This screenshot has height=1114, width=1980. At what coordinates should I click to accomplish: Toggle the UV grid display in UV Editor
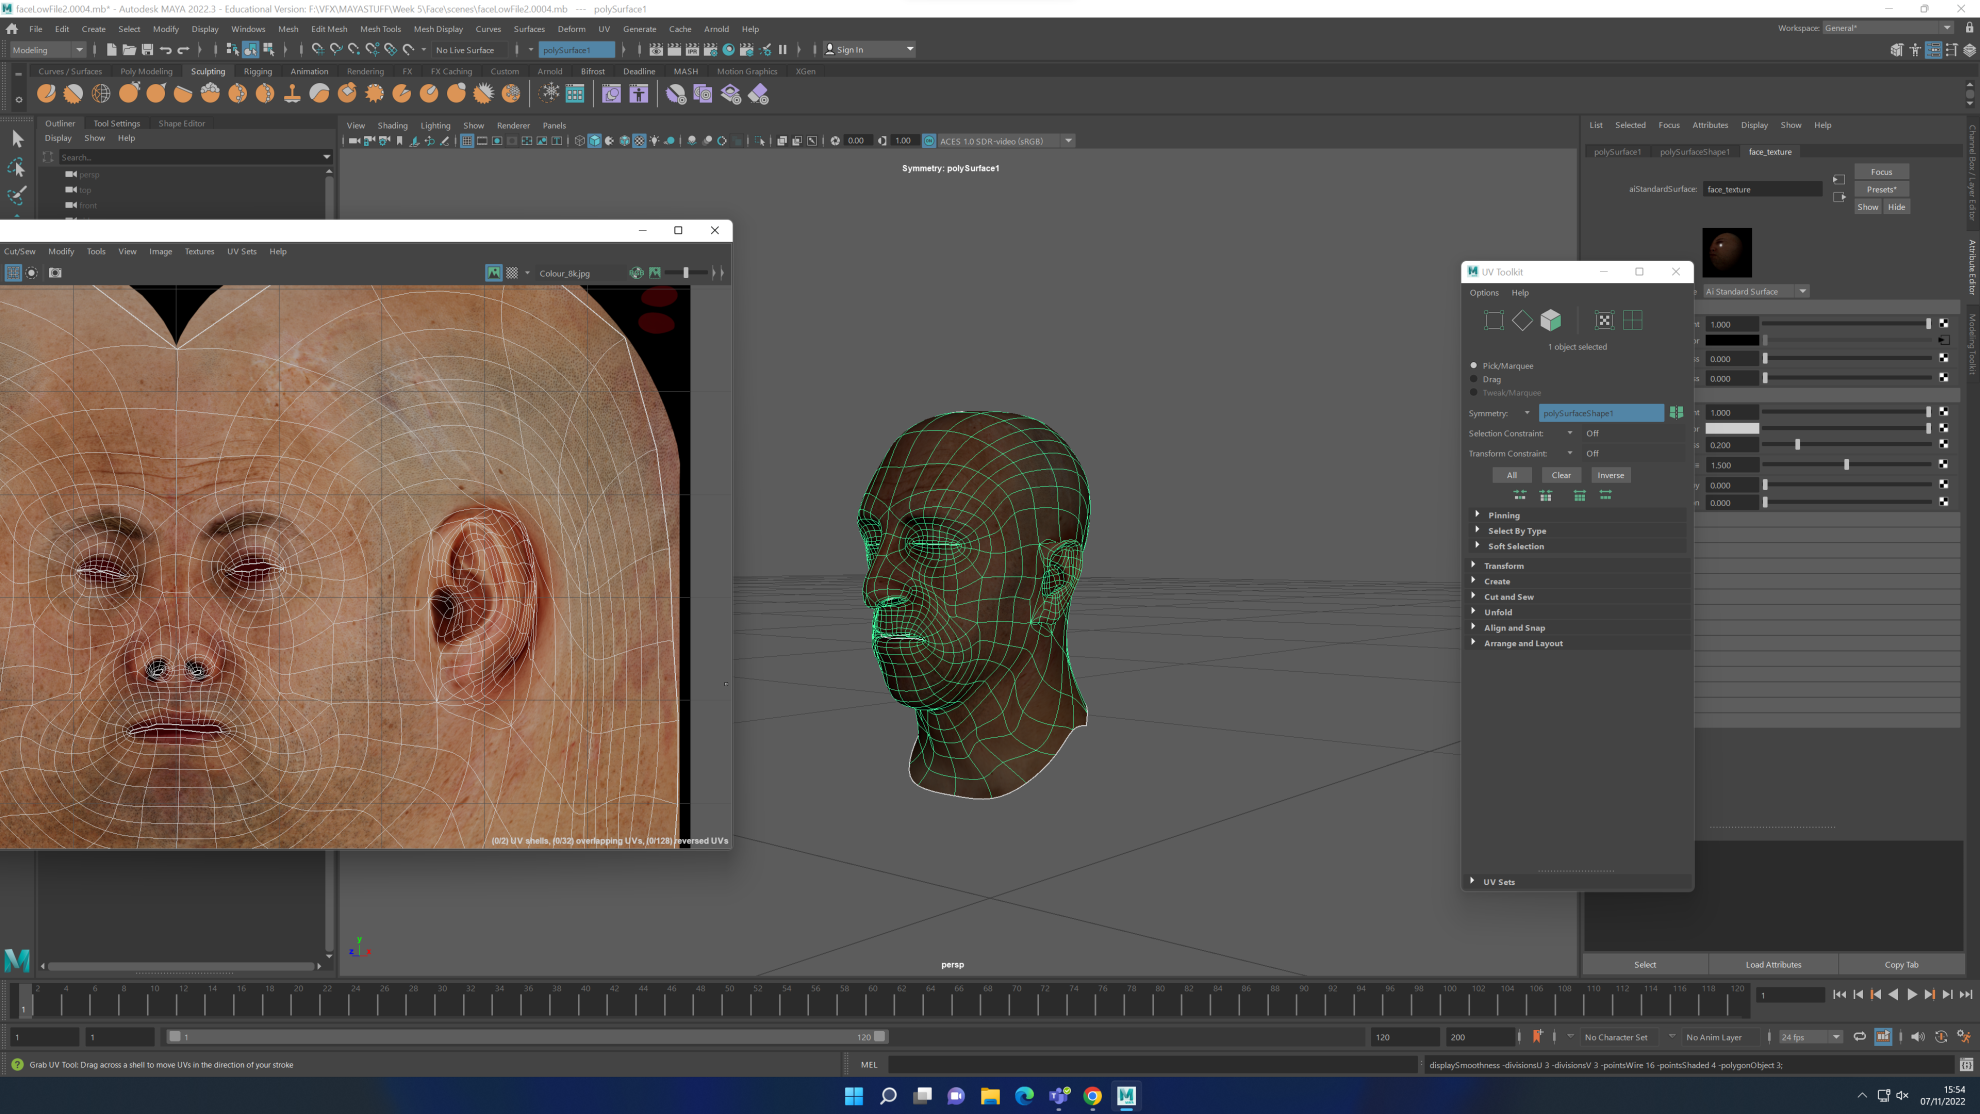[x=13, y=273]
